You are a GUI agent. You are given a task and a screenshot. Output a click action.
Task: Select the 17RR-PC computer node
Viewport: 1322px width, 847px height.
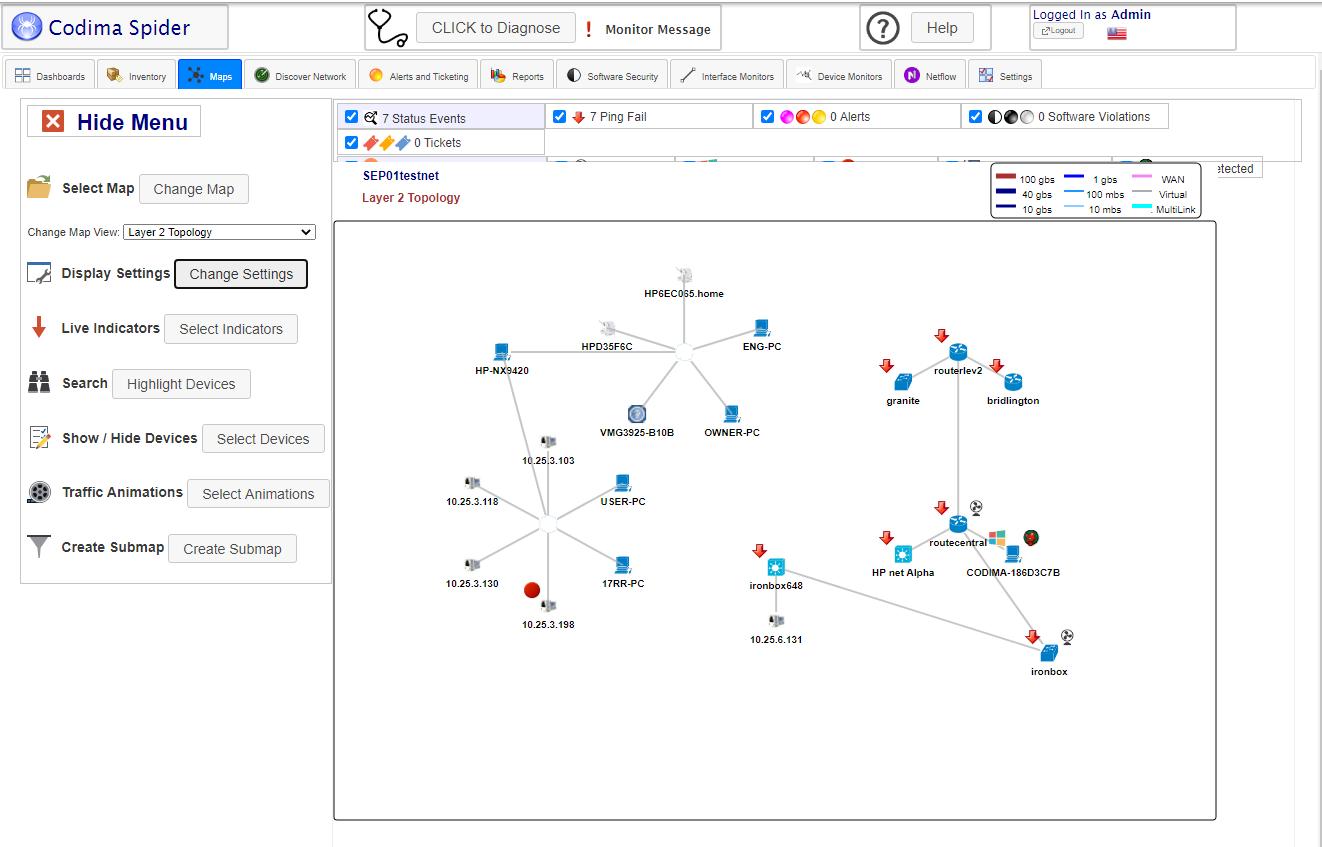click(x=623, y=565)
